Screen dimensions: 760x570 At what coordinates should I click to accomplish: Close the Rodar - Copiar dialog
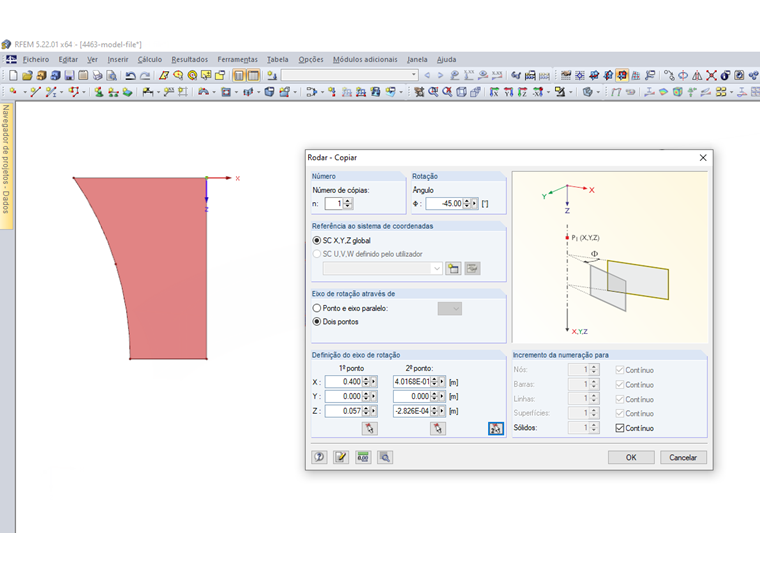pyautogui.click(x=703, y=158)
